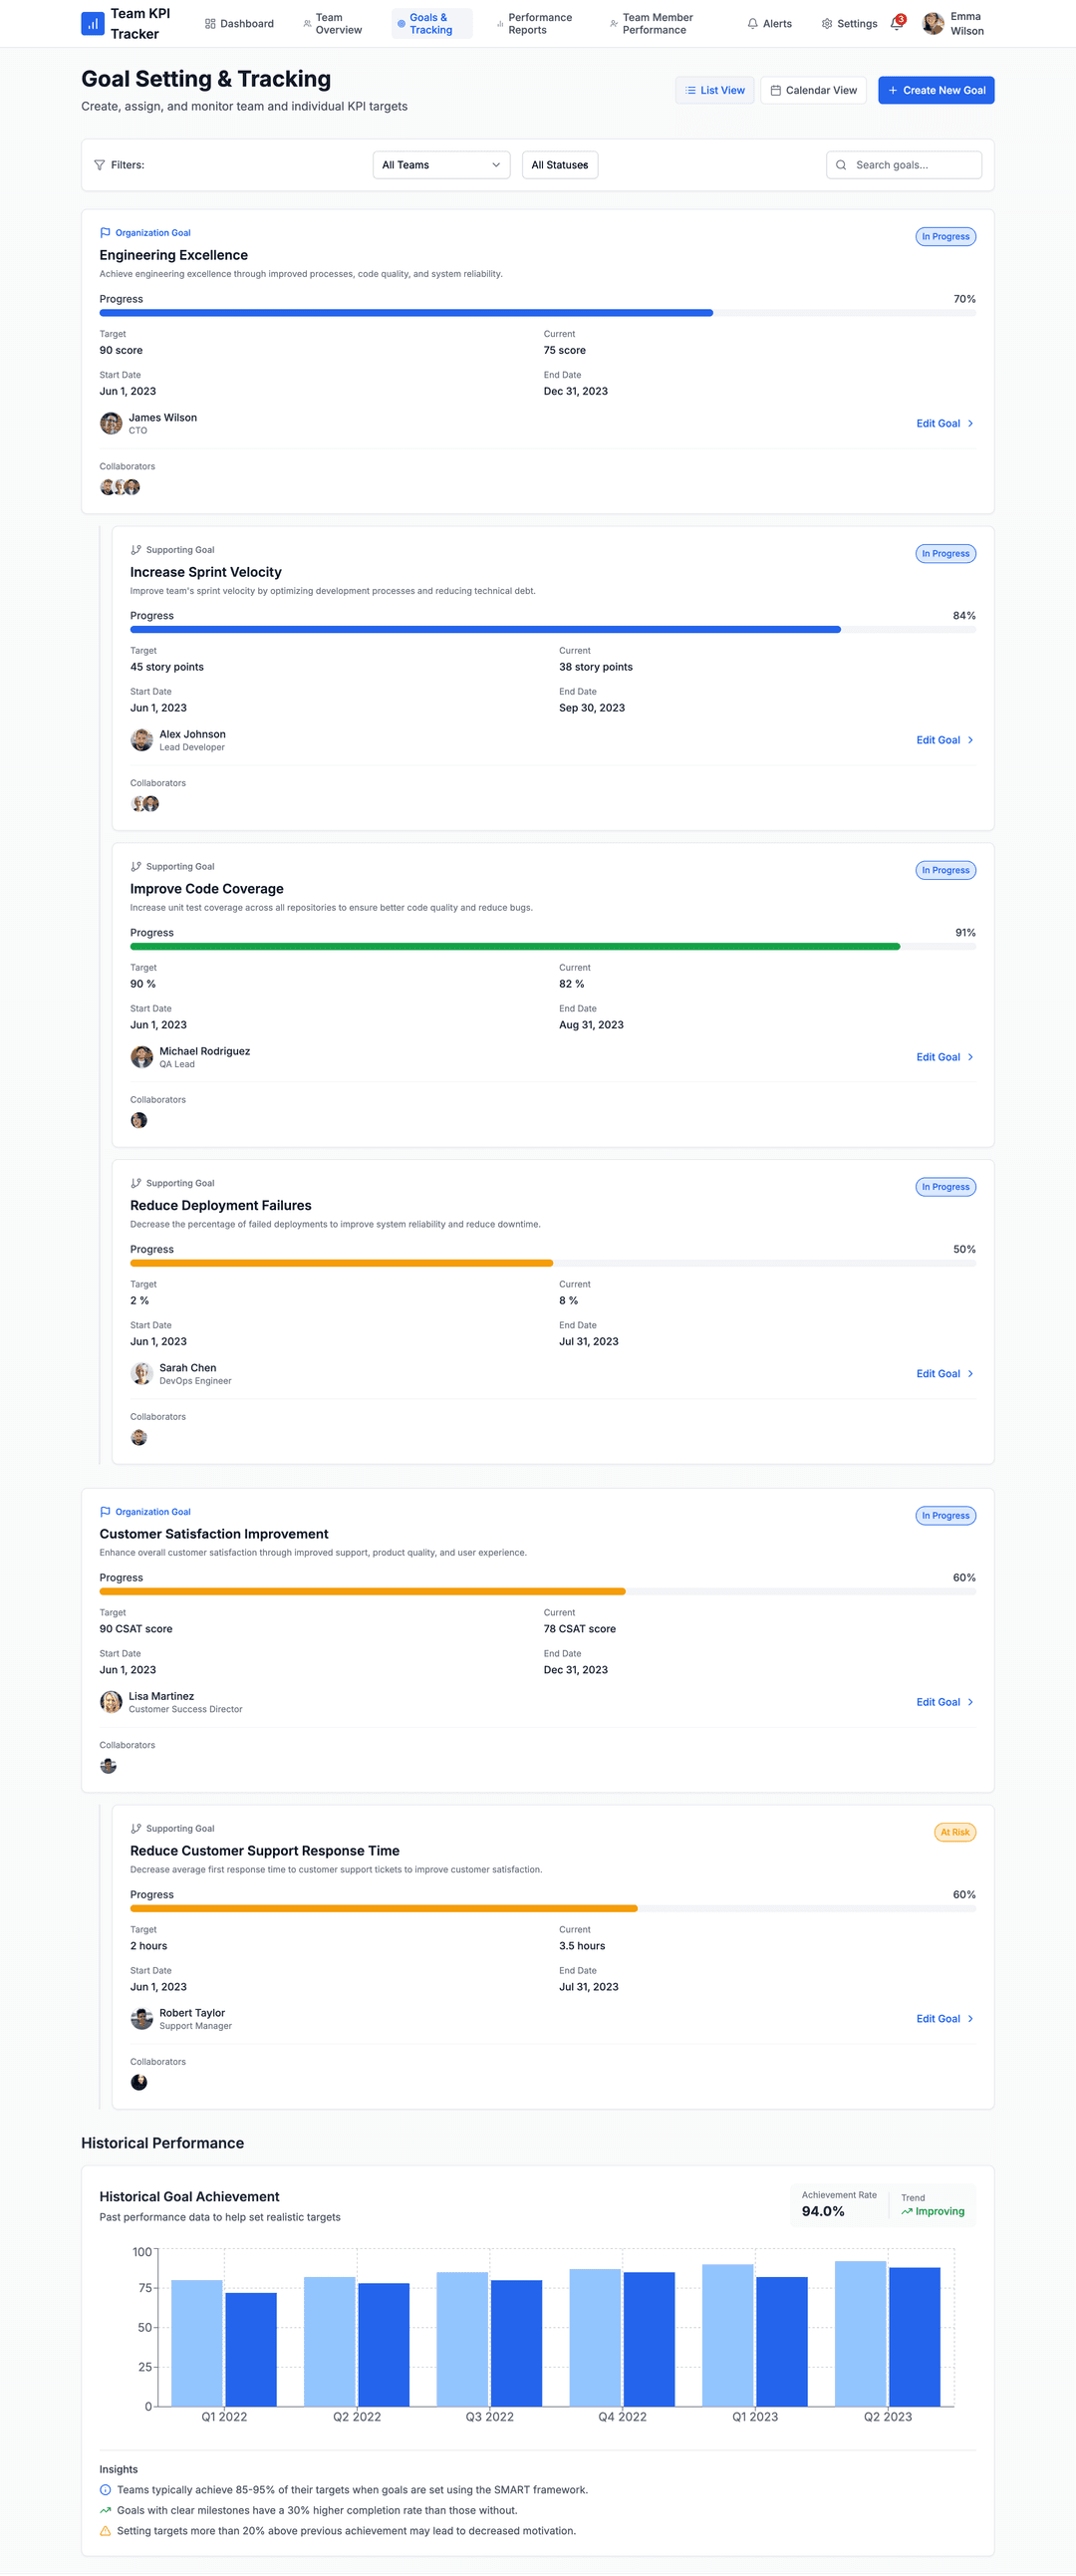The image size is (1076, 2576).
Task: Click Edit Goal for Improve Code Coverage
Action: [945, 1057]
